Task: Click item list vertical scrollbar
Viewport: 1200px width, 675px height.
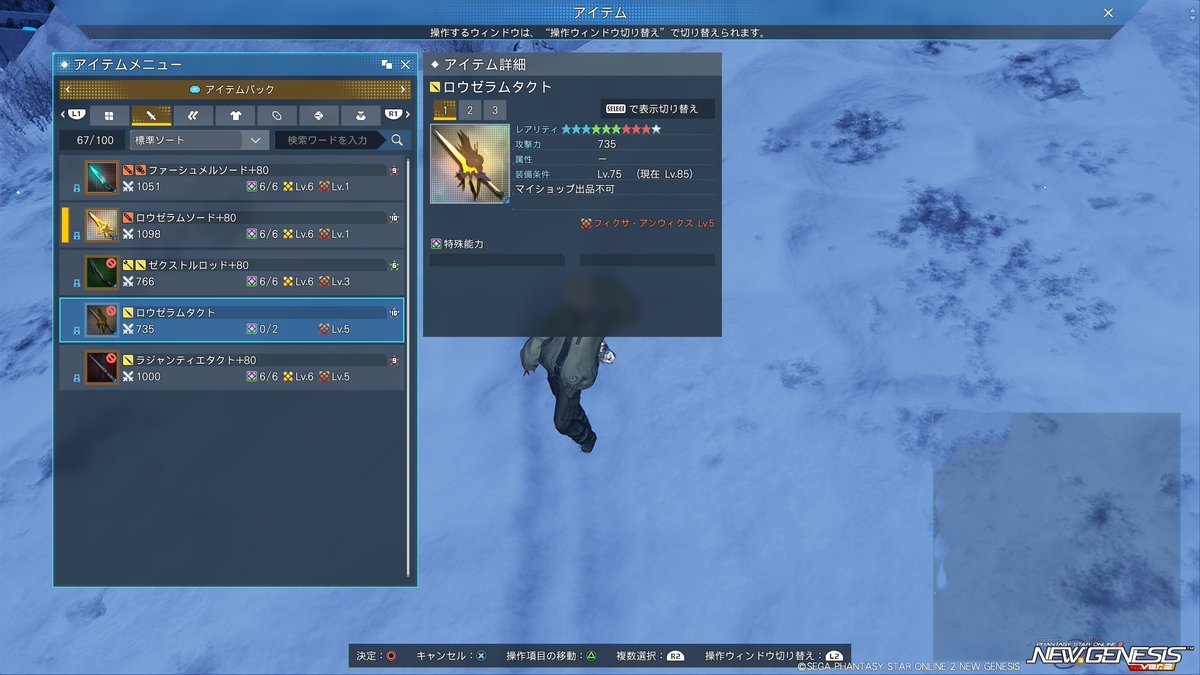Action: [408, 366]
